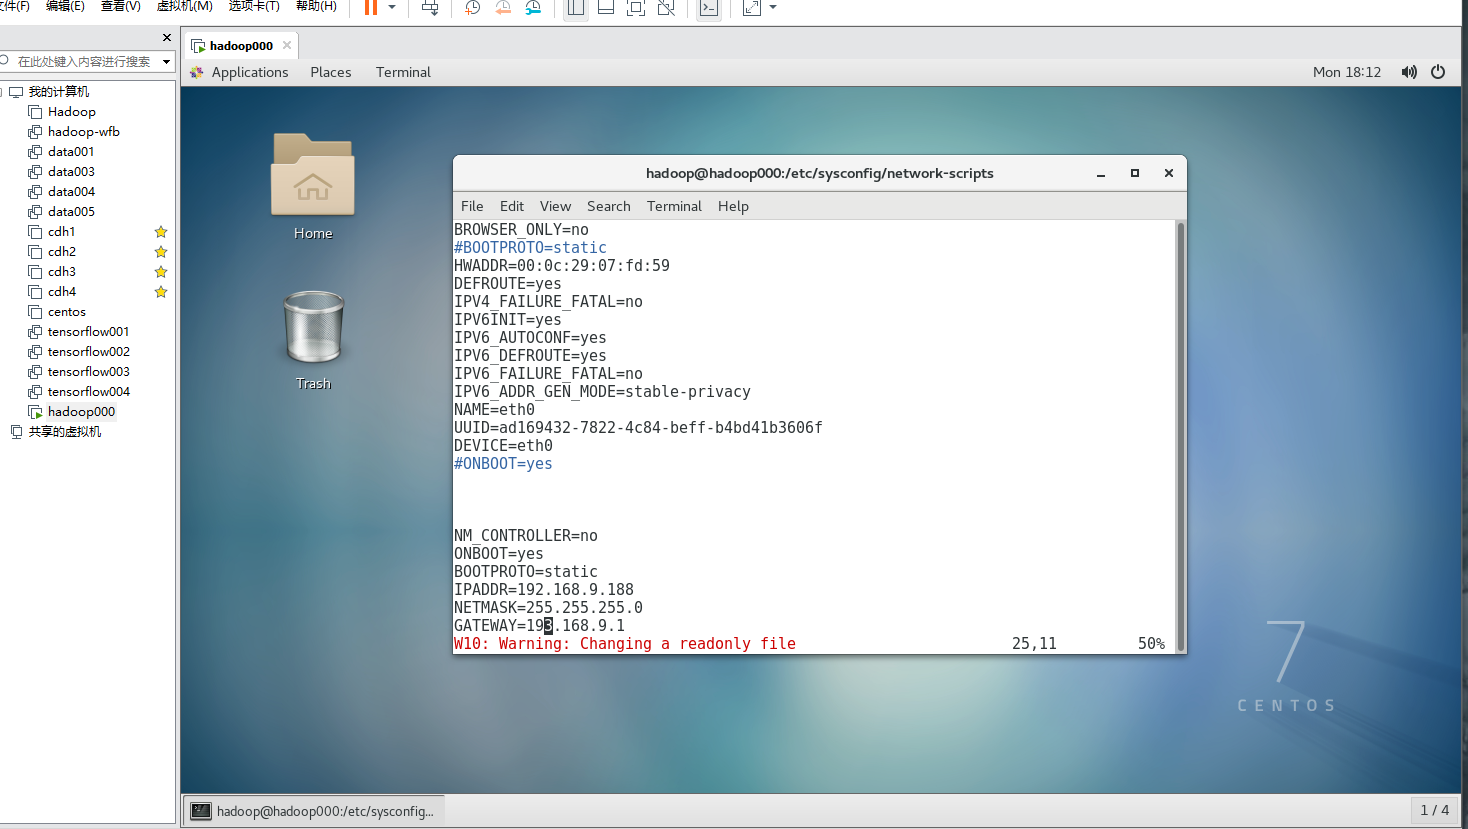Click the terminal taskbar button at bottom
Viewport: 1468px width, 829px height.
pyautogui.click(x=313, y=811)
